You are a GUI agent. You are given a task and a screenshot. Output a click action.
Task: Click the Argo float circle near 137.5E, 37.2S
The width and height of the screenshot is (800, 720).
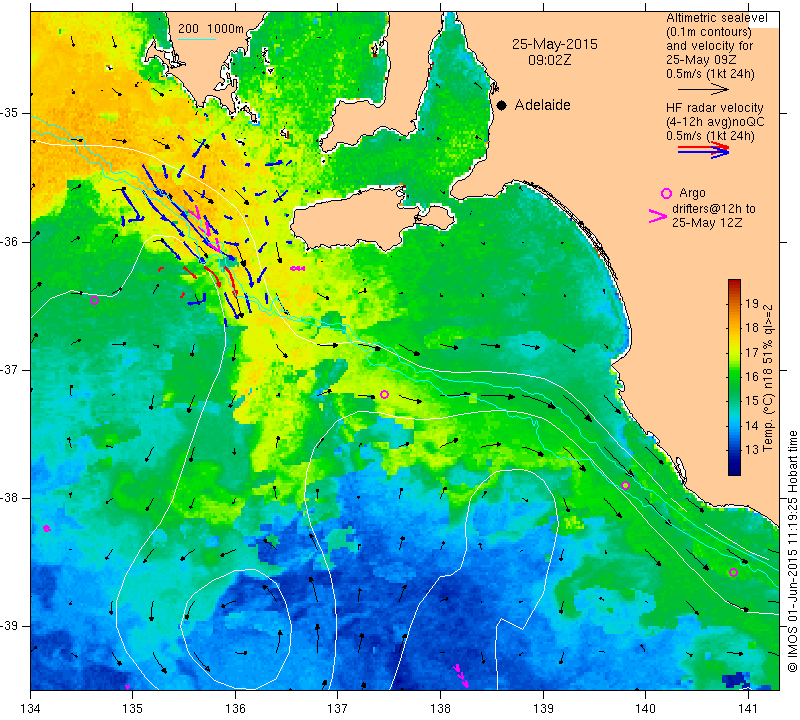[x=385, y=394]
